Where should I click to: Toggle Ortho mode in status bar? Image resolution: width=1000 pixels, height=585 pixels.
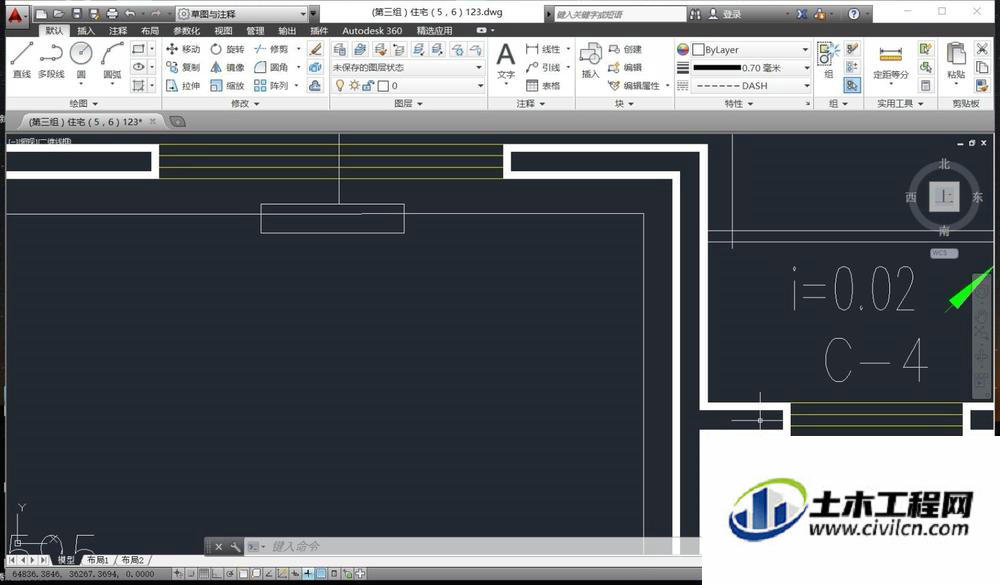point(217,574)
